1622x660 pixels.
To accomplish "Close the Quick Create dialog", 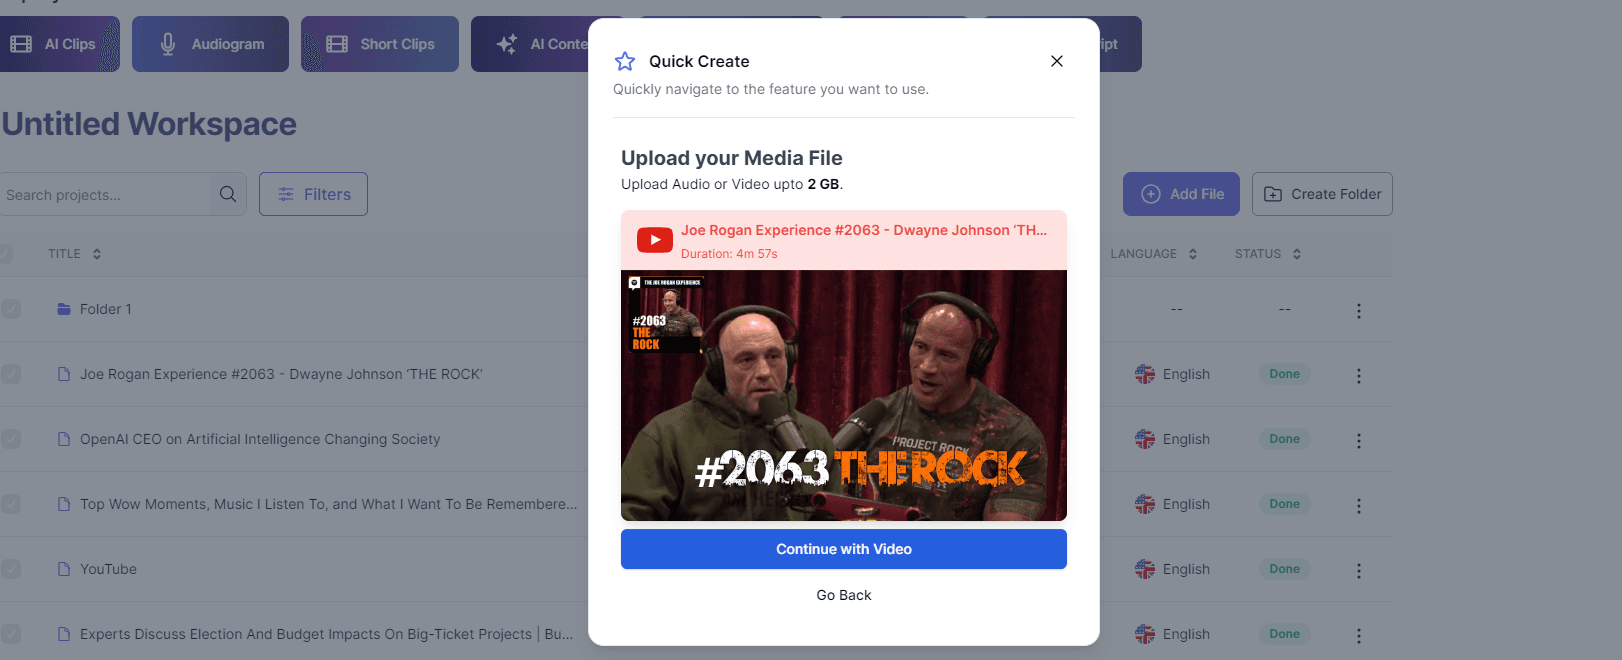I will pyautogui.click(x=1056, y=61).
